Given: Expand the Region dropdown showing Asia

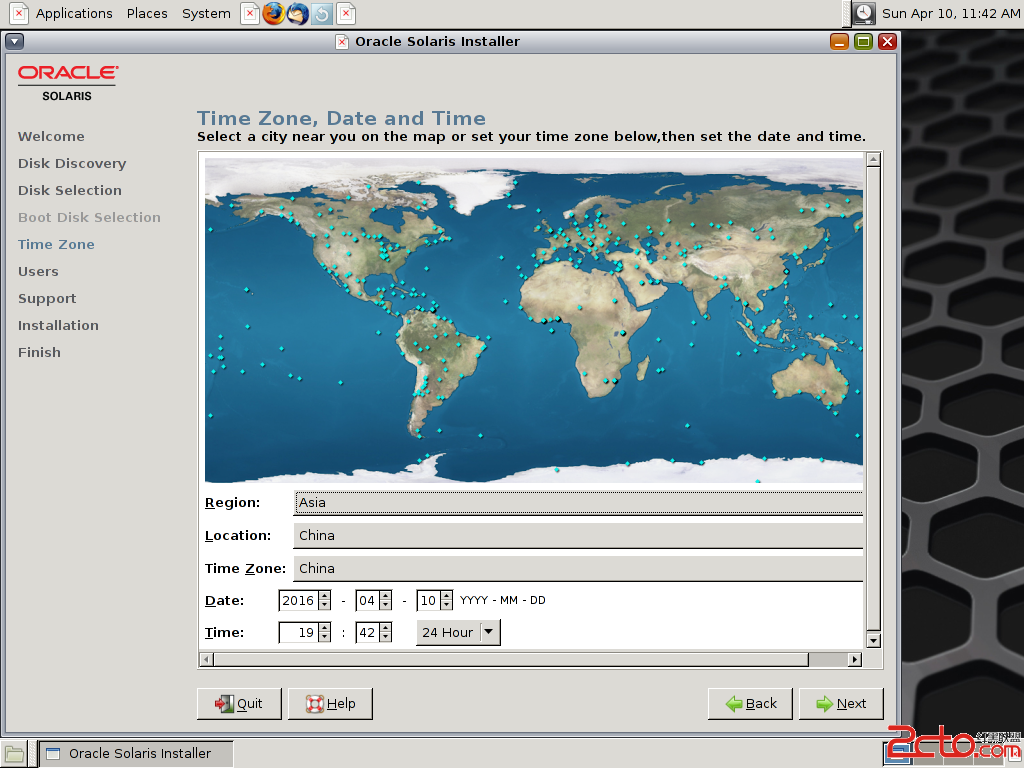Looking at the screenshot, I should tap(579, 502).
